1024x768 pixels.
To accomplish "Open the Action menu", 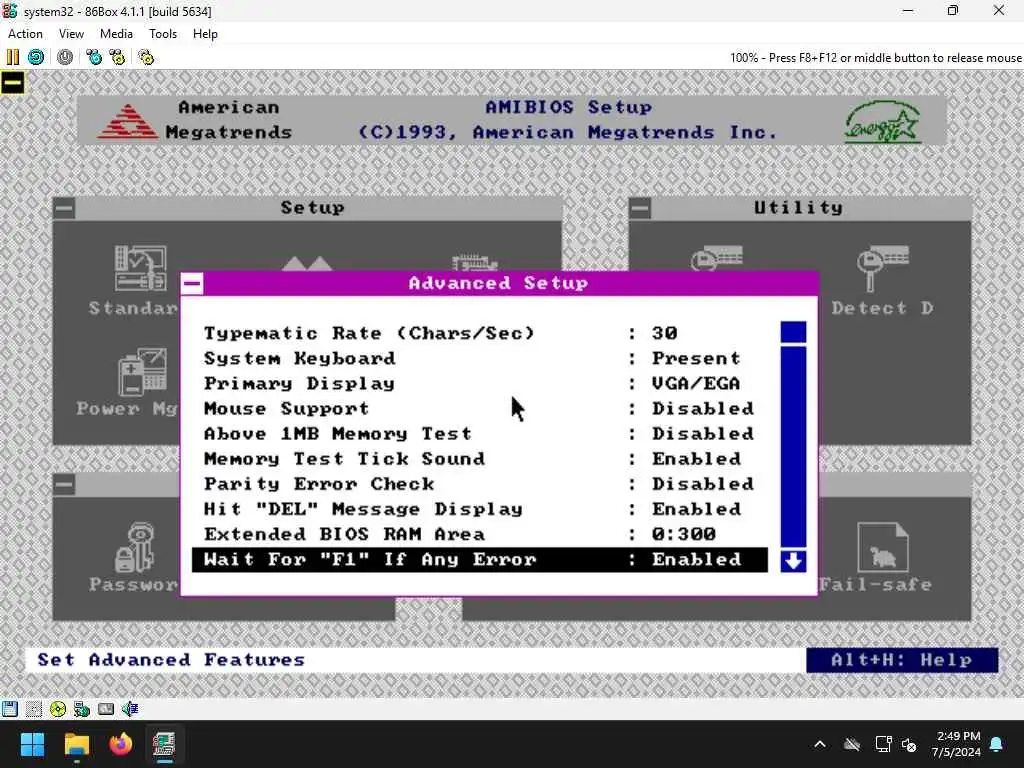I will 25,34.
